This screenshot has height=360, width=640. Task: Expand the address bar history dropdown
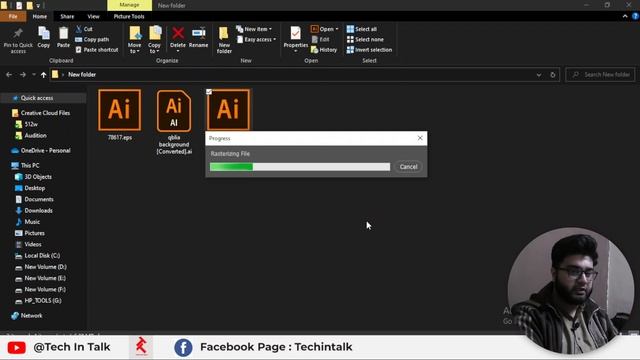[x=539, y=75]
